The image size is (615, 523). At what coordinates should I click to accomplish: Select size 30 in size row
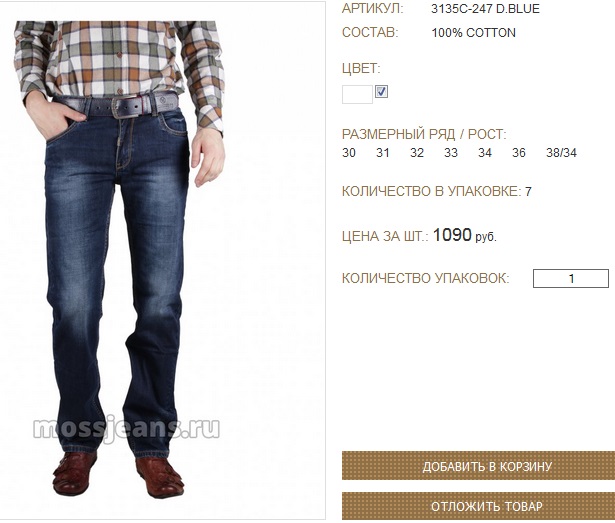click(349, 153)
